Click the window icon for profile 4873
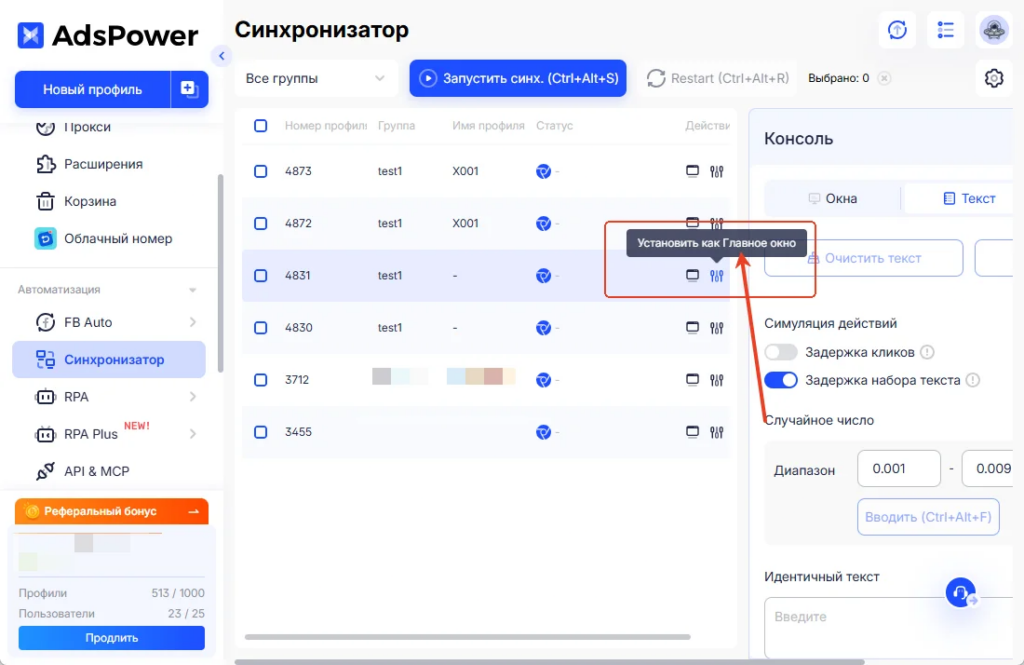 pyautogui.click(x=692, y=171)
